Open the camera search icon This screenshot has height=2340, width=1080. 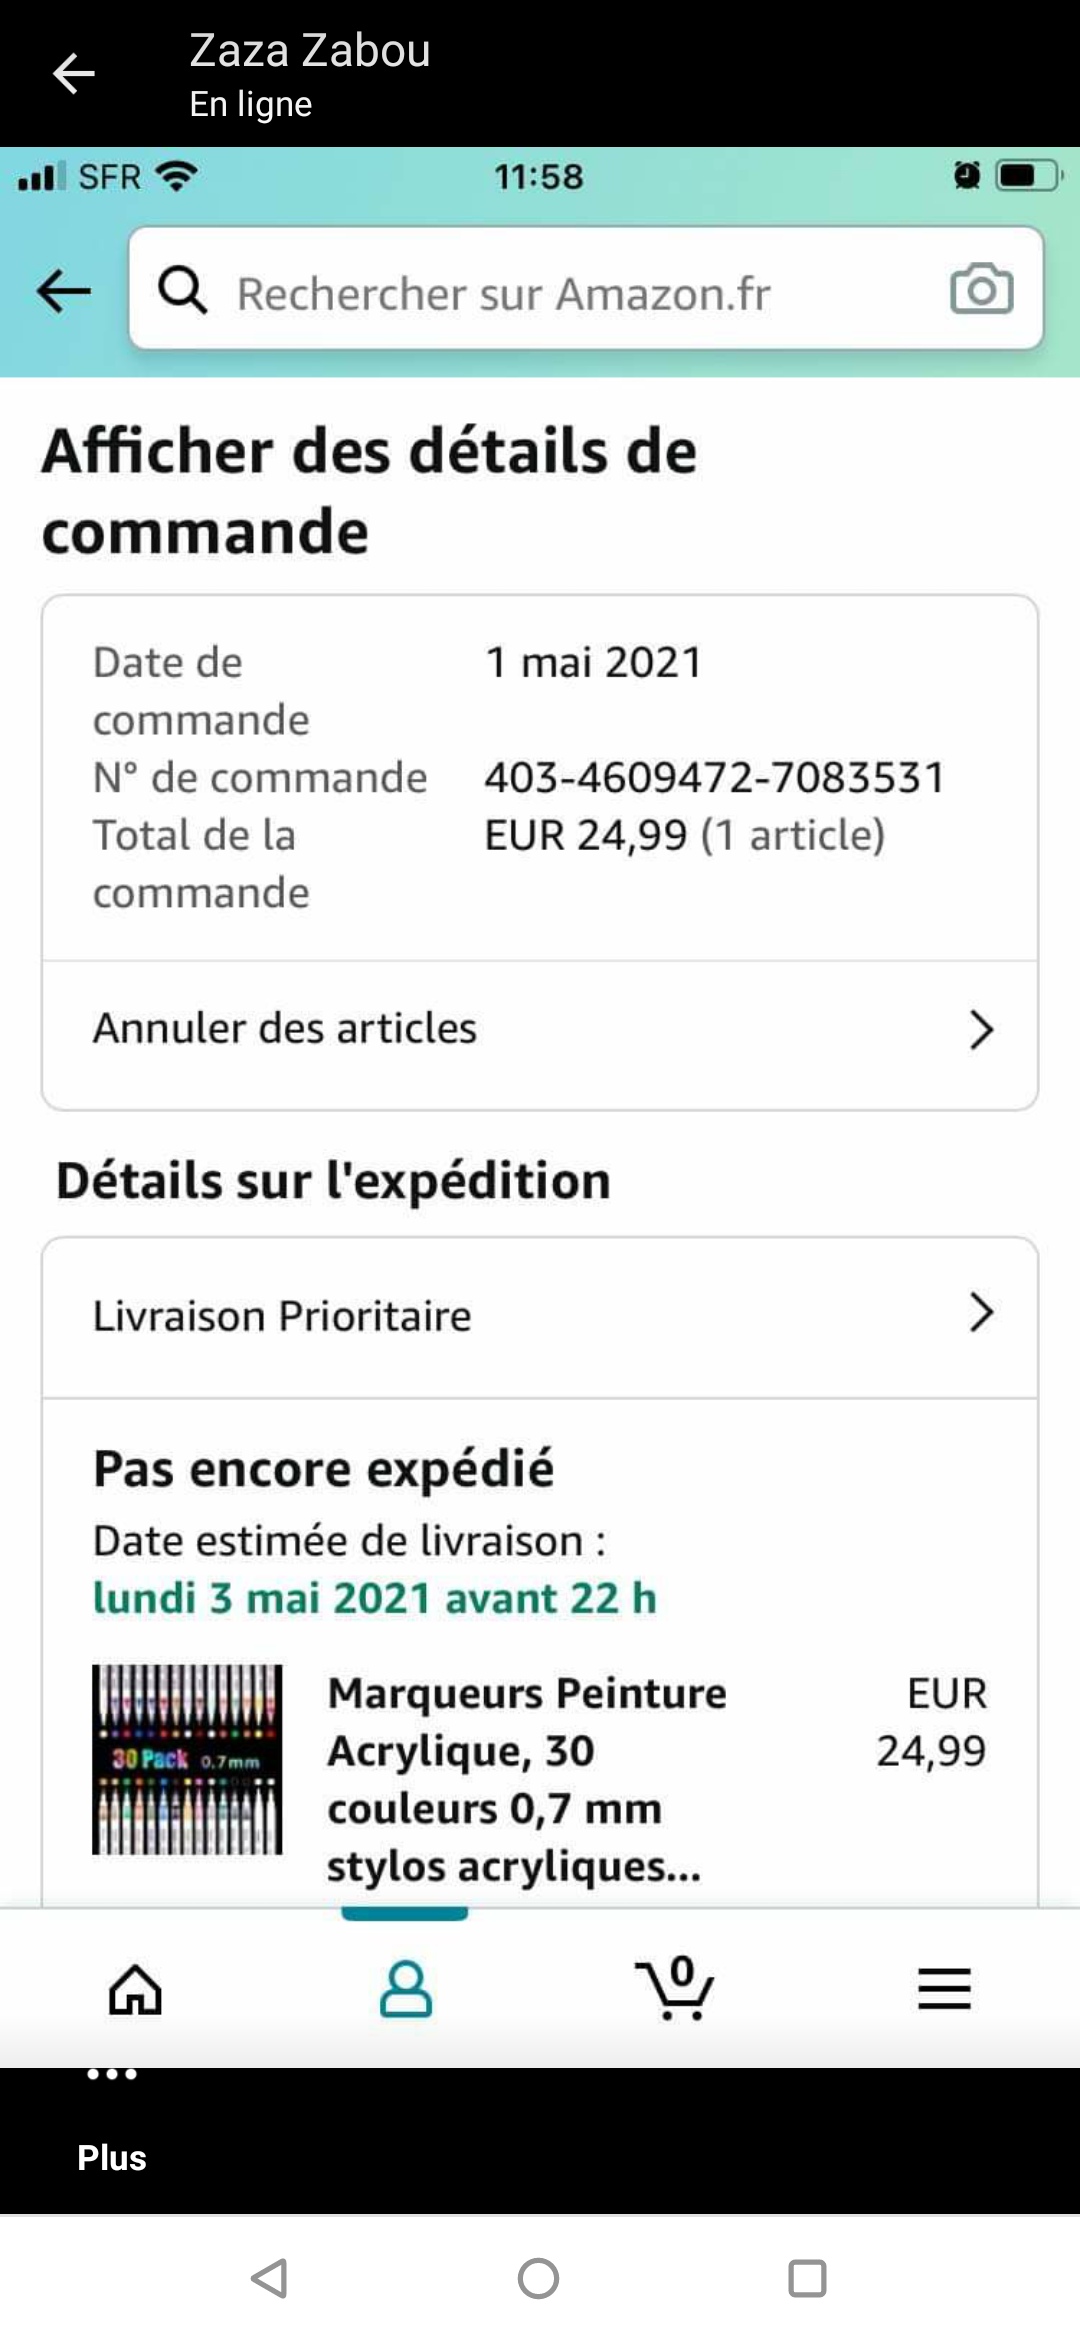pyautogui.click(x=981, y=289)
